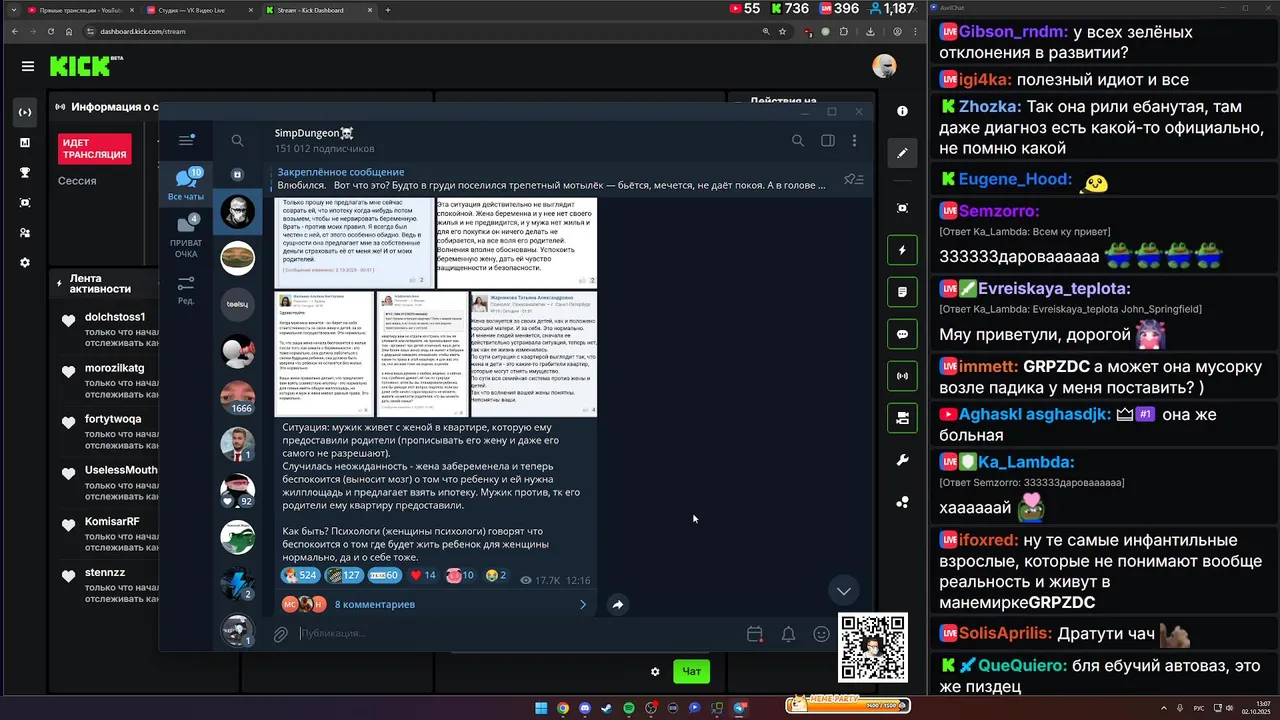Click pencil edit icon in Kick right toolbar

(902, 153)
